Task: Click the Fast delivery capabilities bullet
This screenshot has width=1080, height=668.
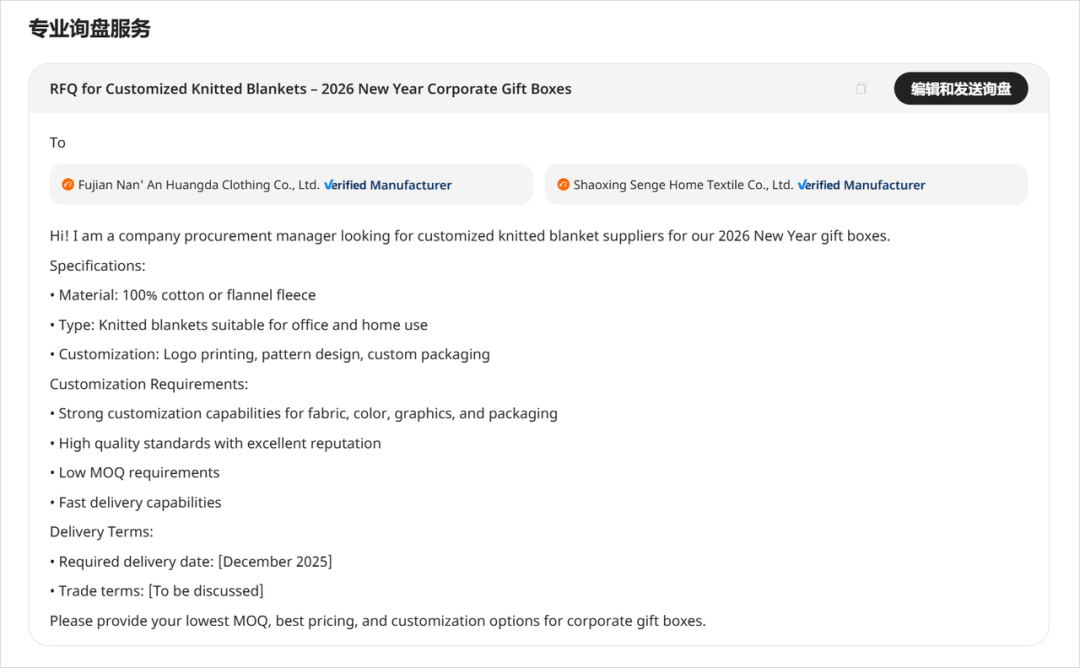Action: coord(140,502)
